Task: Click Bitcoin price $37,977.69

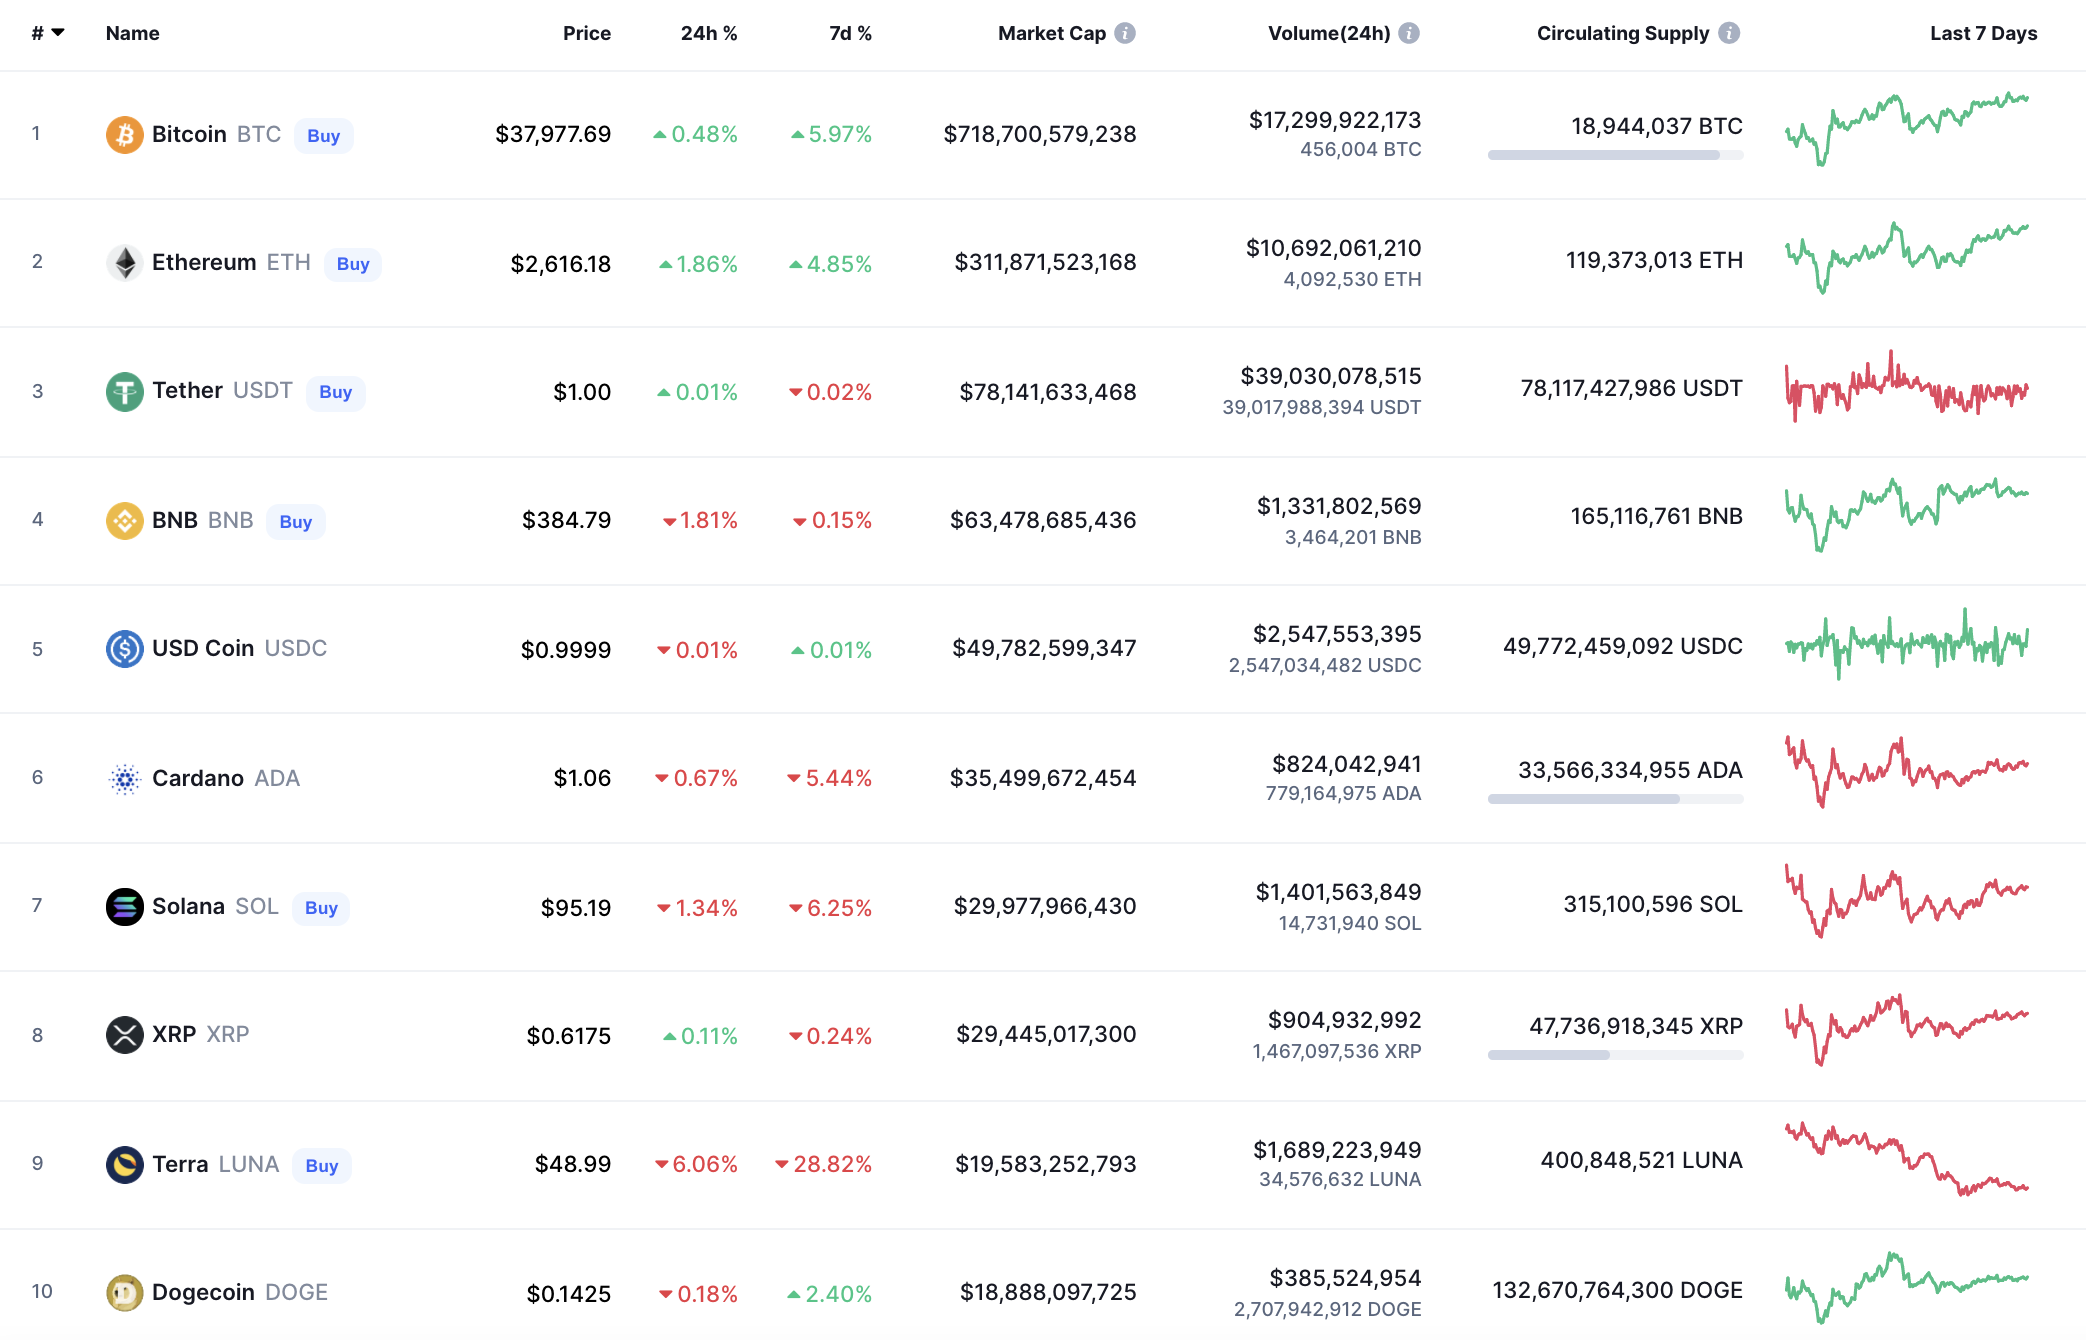Action: click(553, 134)
